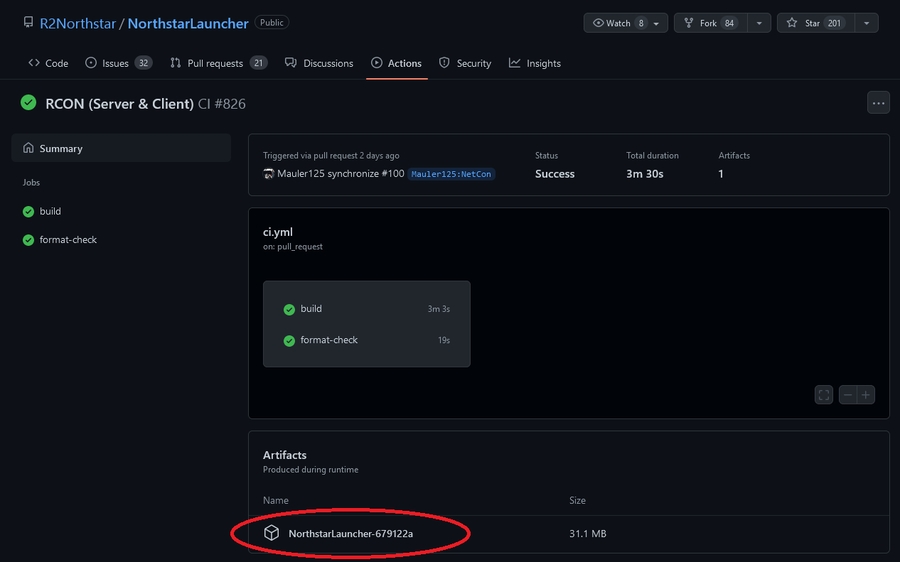Viewport: 900px width, 562px height.
Task: Expand the Watch dropdown arrow
Action: (x=656, y=23)
